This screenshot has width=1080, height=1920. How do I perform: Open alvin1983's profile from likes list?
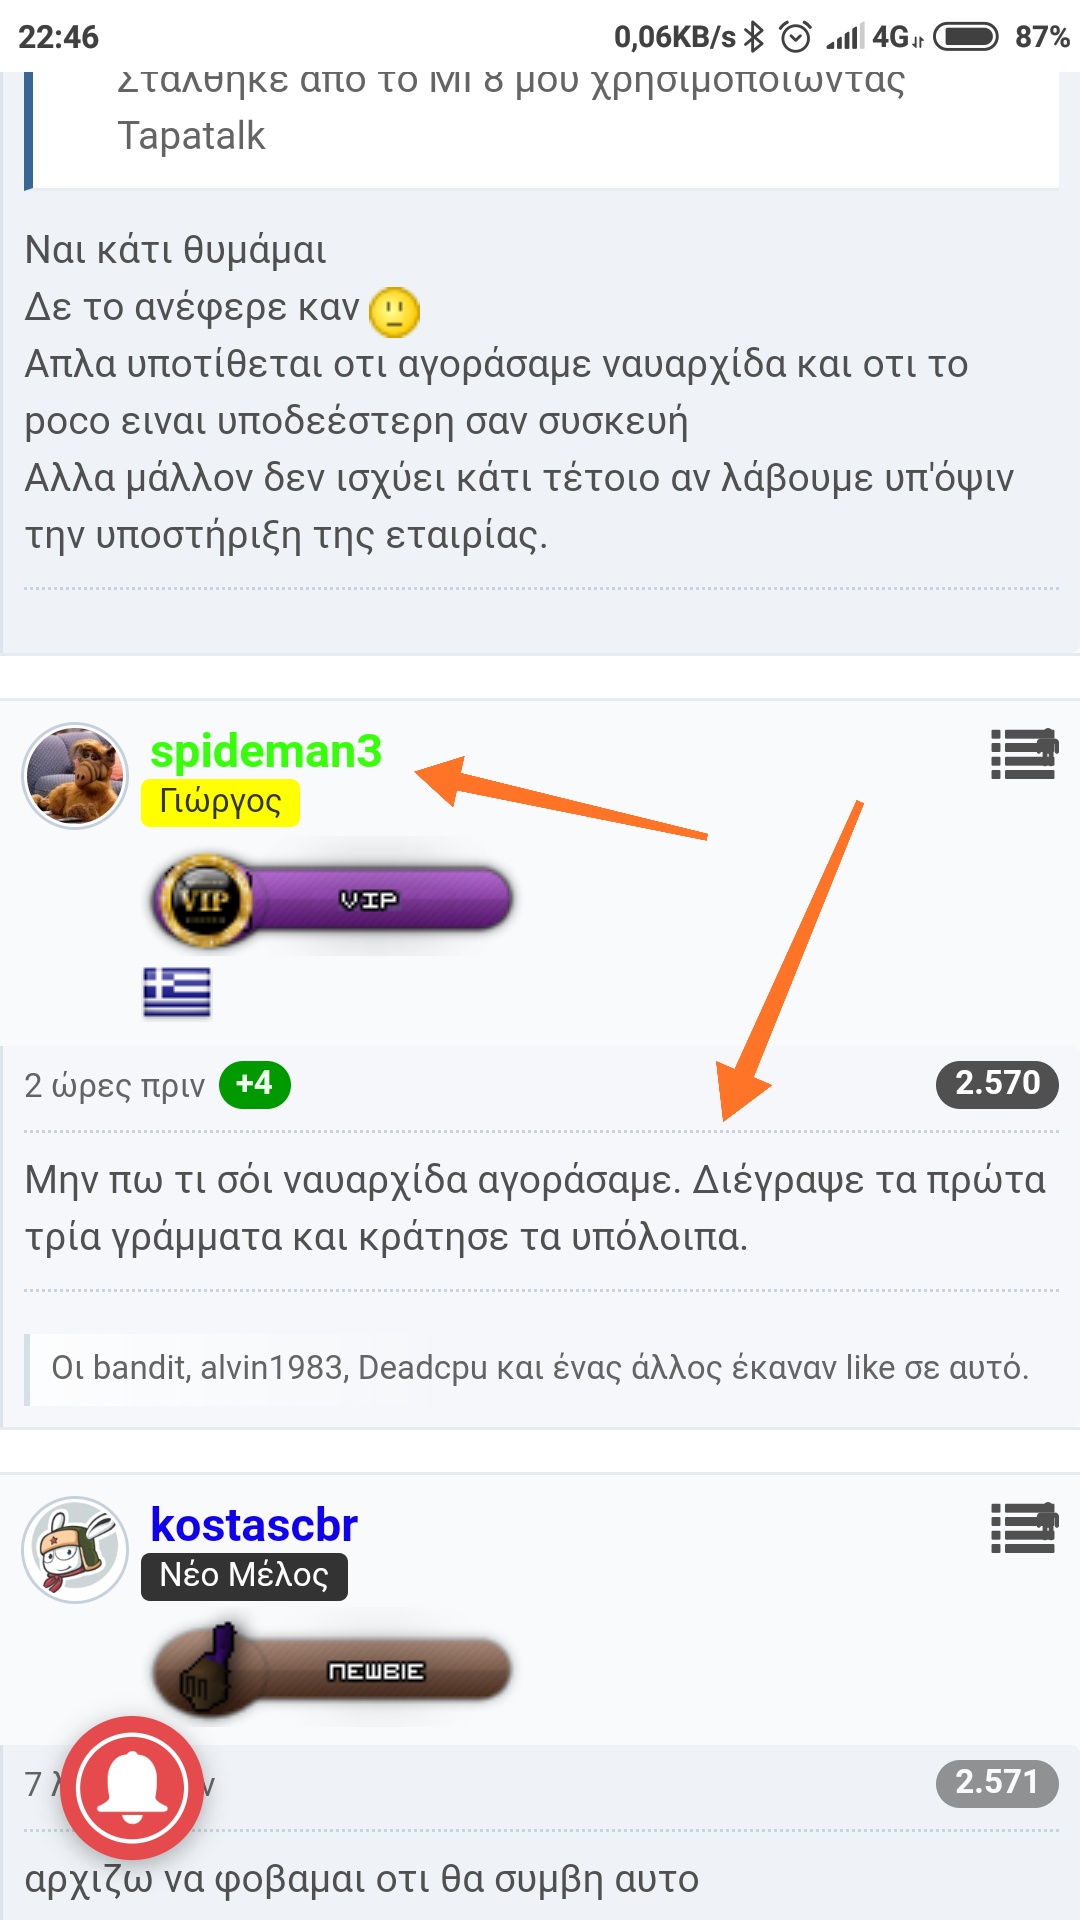click(273, 1367)
